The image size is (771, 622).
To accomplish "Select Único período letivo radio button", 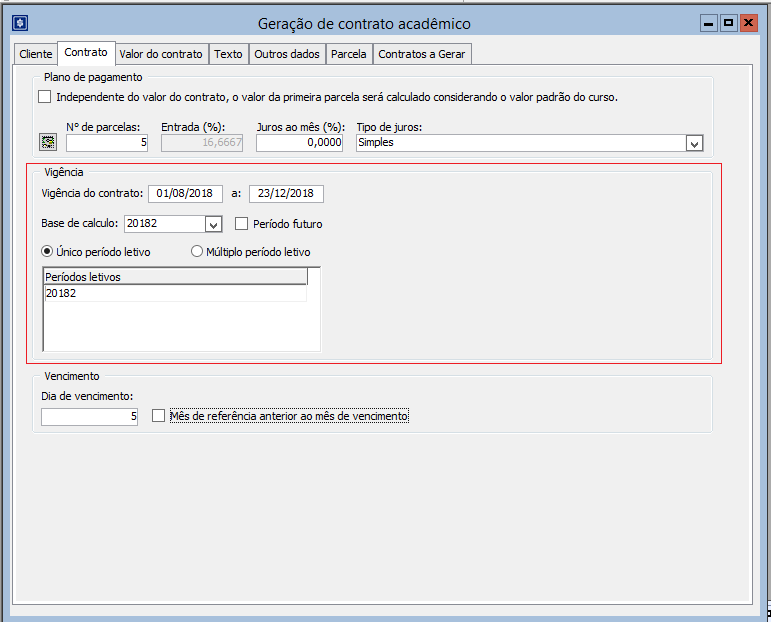I will [47, 252].
